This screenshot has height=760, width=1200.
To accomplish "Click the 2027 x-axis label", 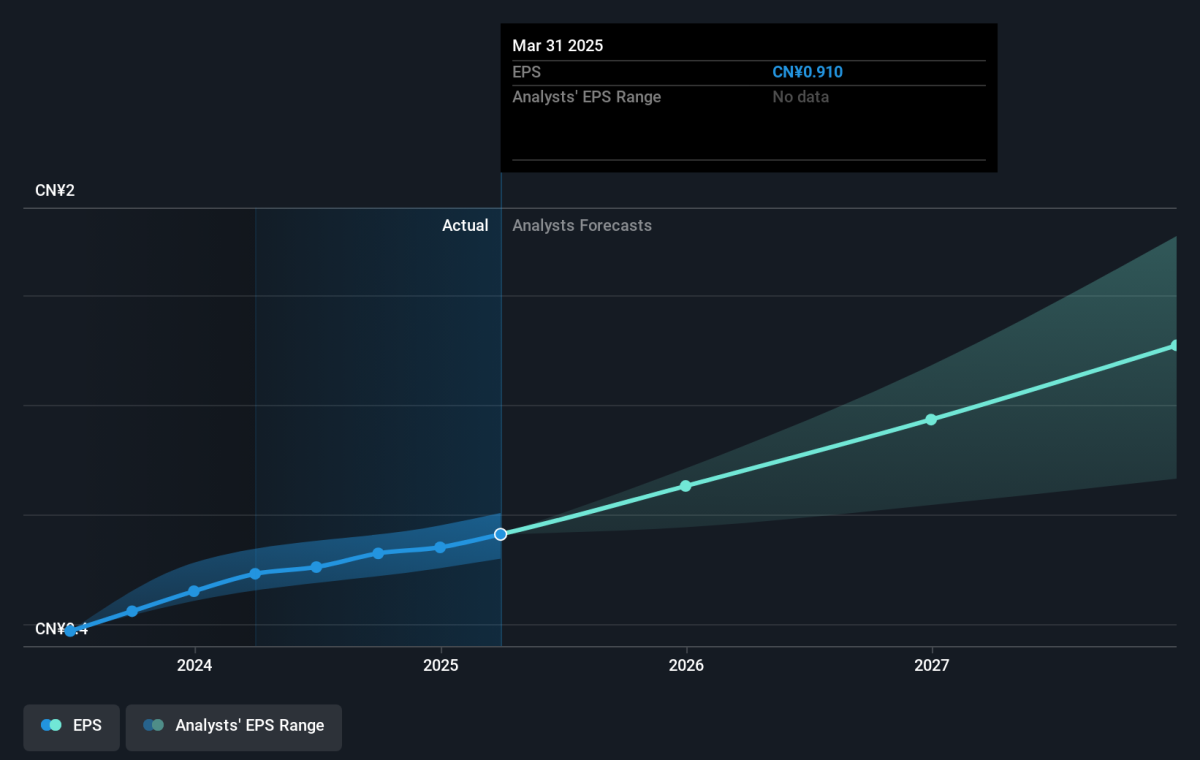I will [932, 666].
